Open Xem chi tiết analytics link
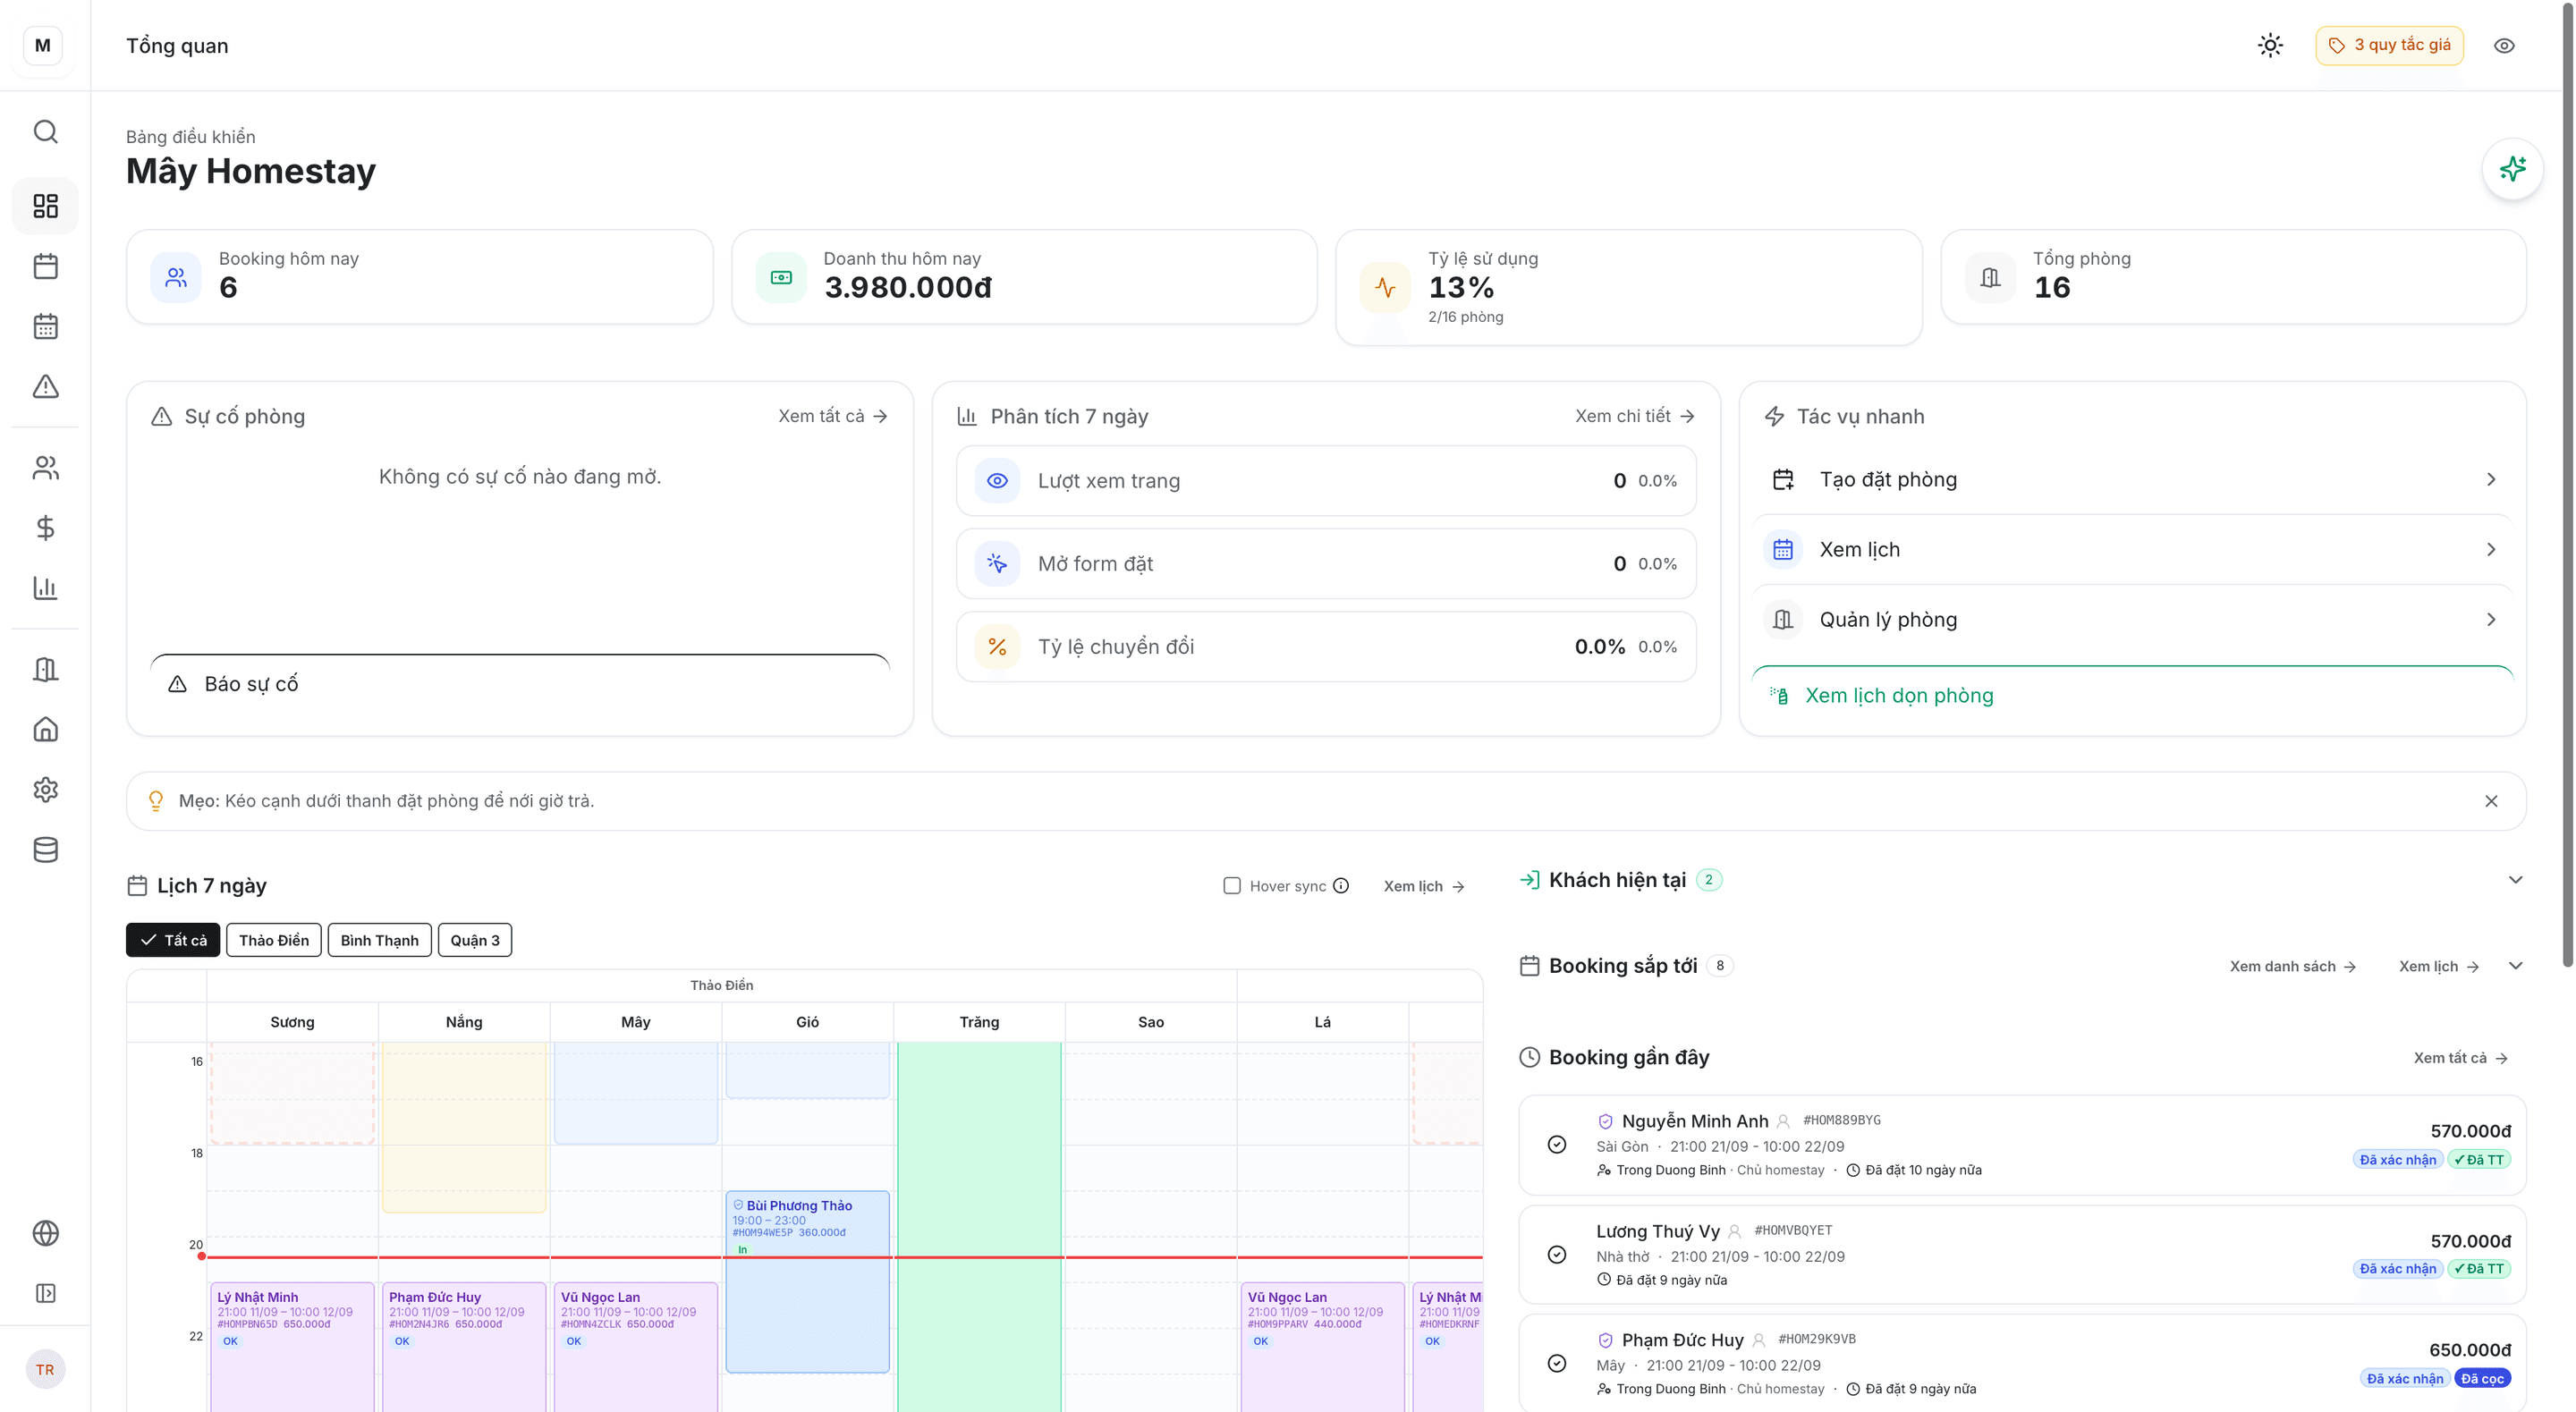Image resolution: width=2576 pixels, height=1412 pixels. click(1635, 416)
